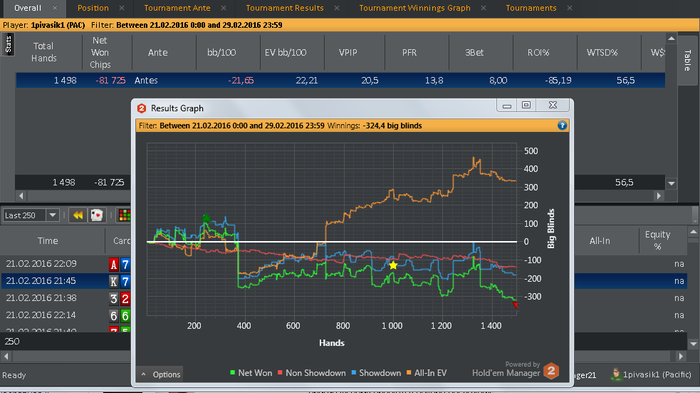Open the vertical Stats side panel
The height and width of the screenshot is (393, 700).
coord(8,44)
